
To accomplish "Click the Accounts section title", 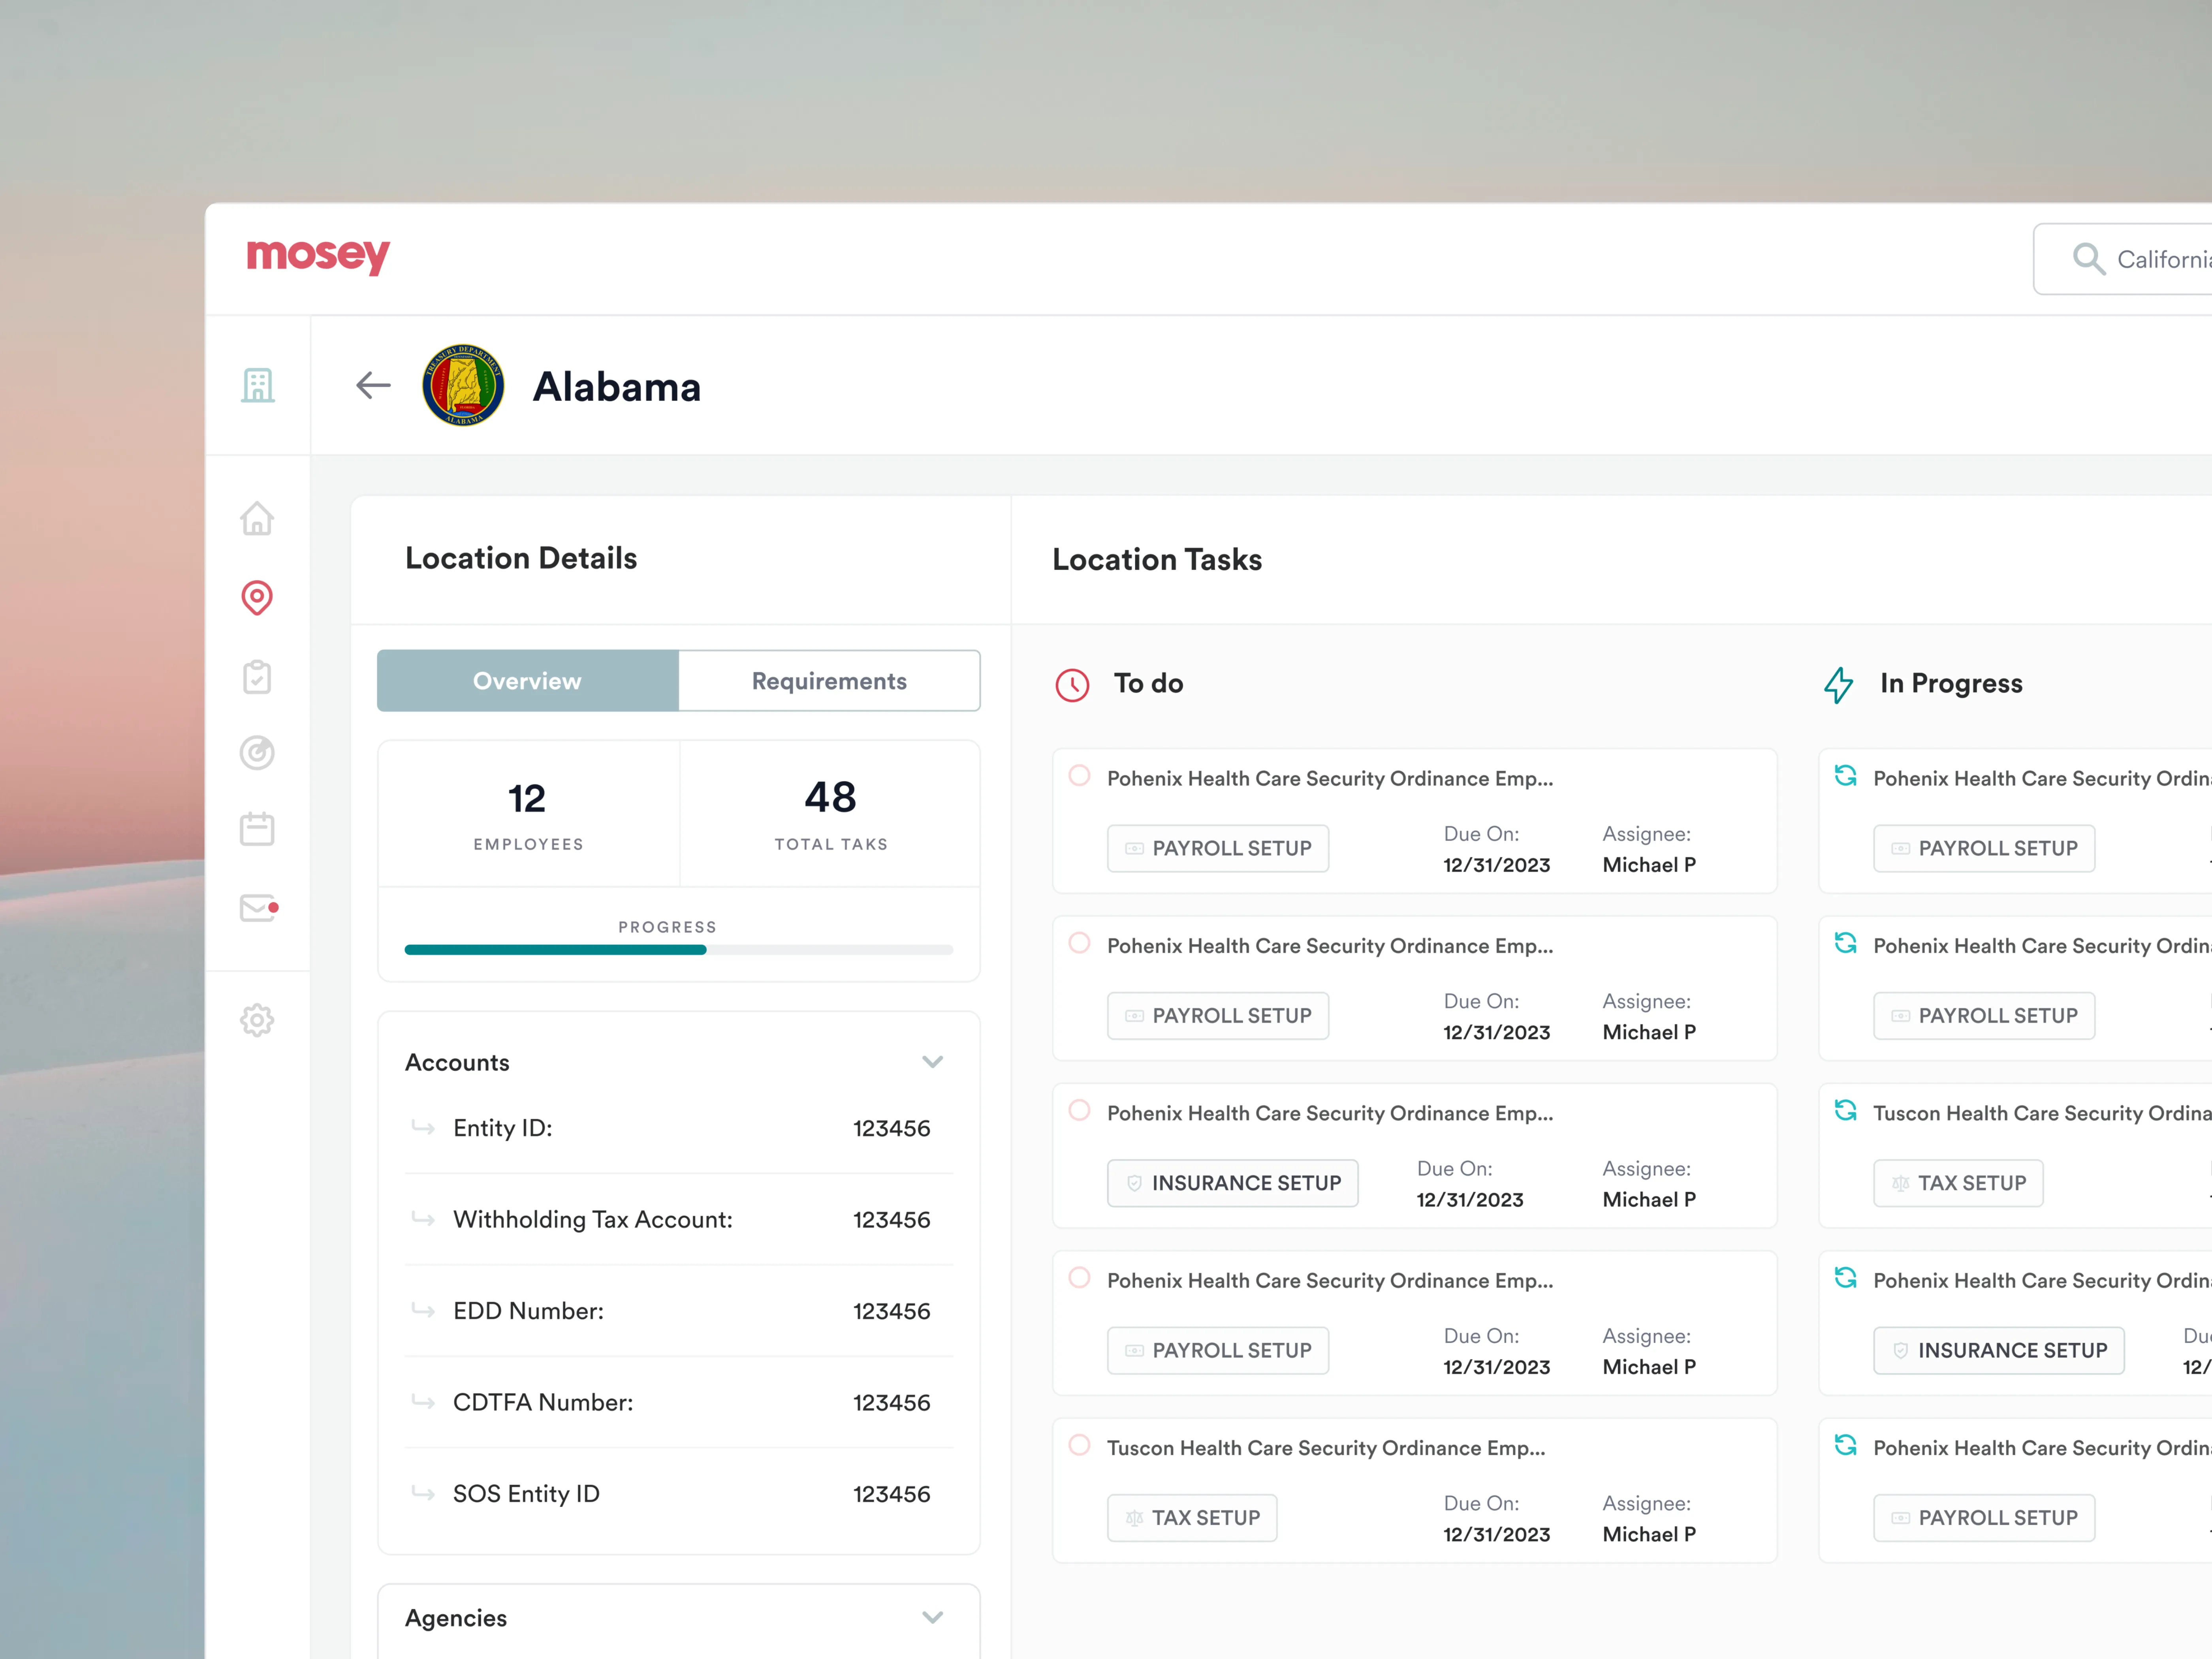I will pyautogui.click(x=457, y=1062).
